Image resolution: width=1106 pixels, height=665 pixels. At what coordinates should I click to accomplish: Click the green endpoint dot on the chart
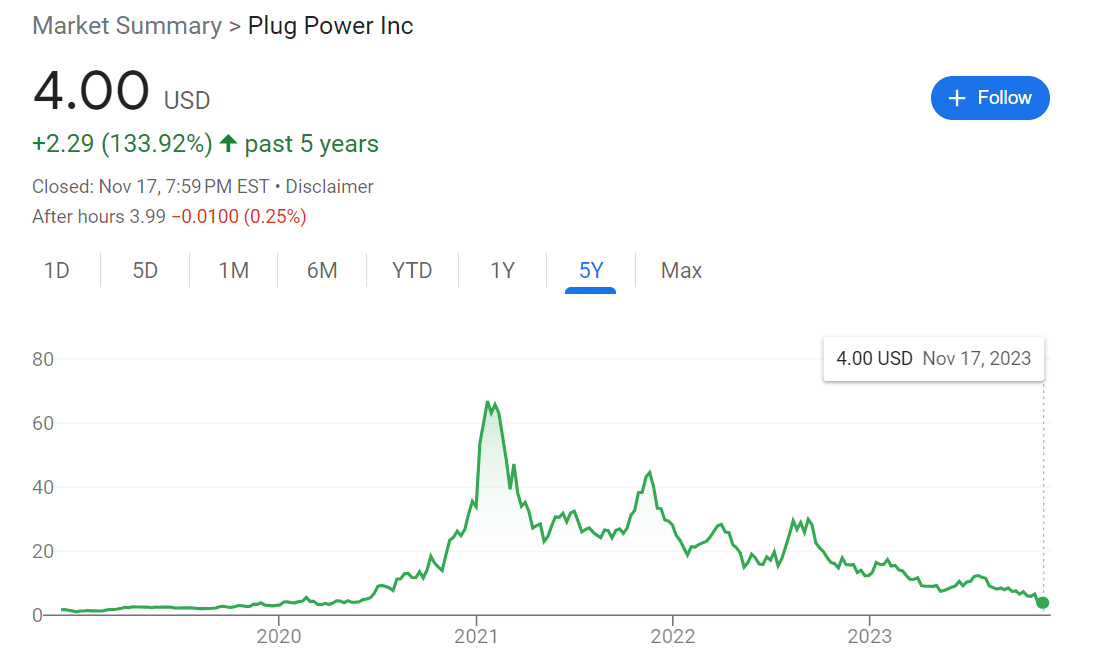coord(1043,602)
